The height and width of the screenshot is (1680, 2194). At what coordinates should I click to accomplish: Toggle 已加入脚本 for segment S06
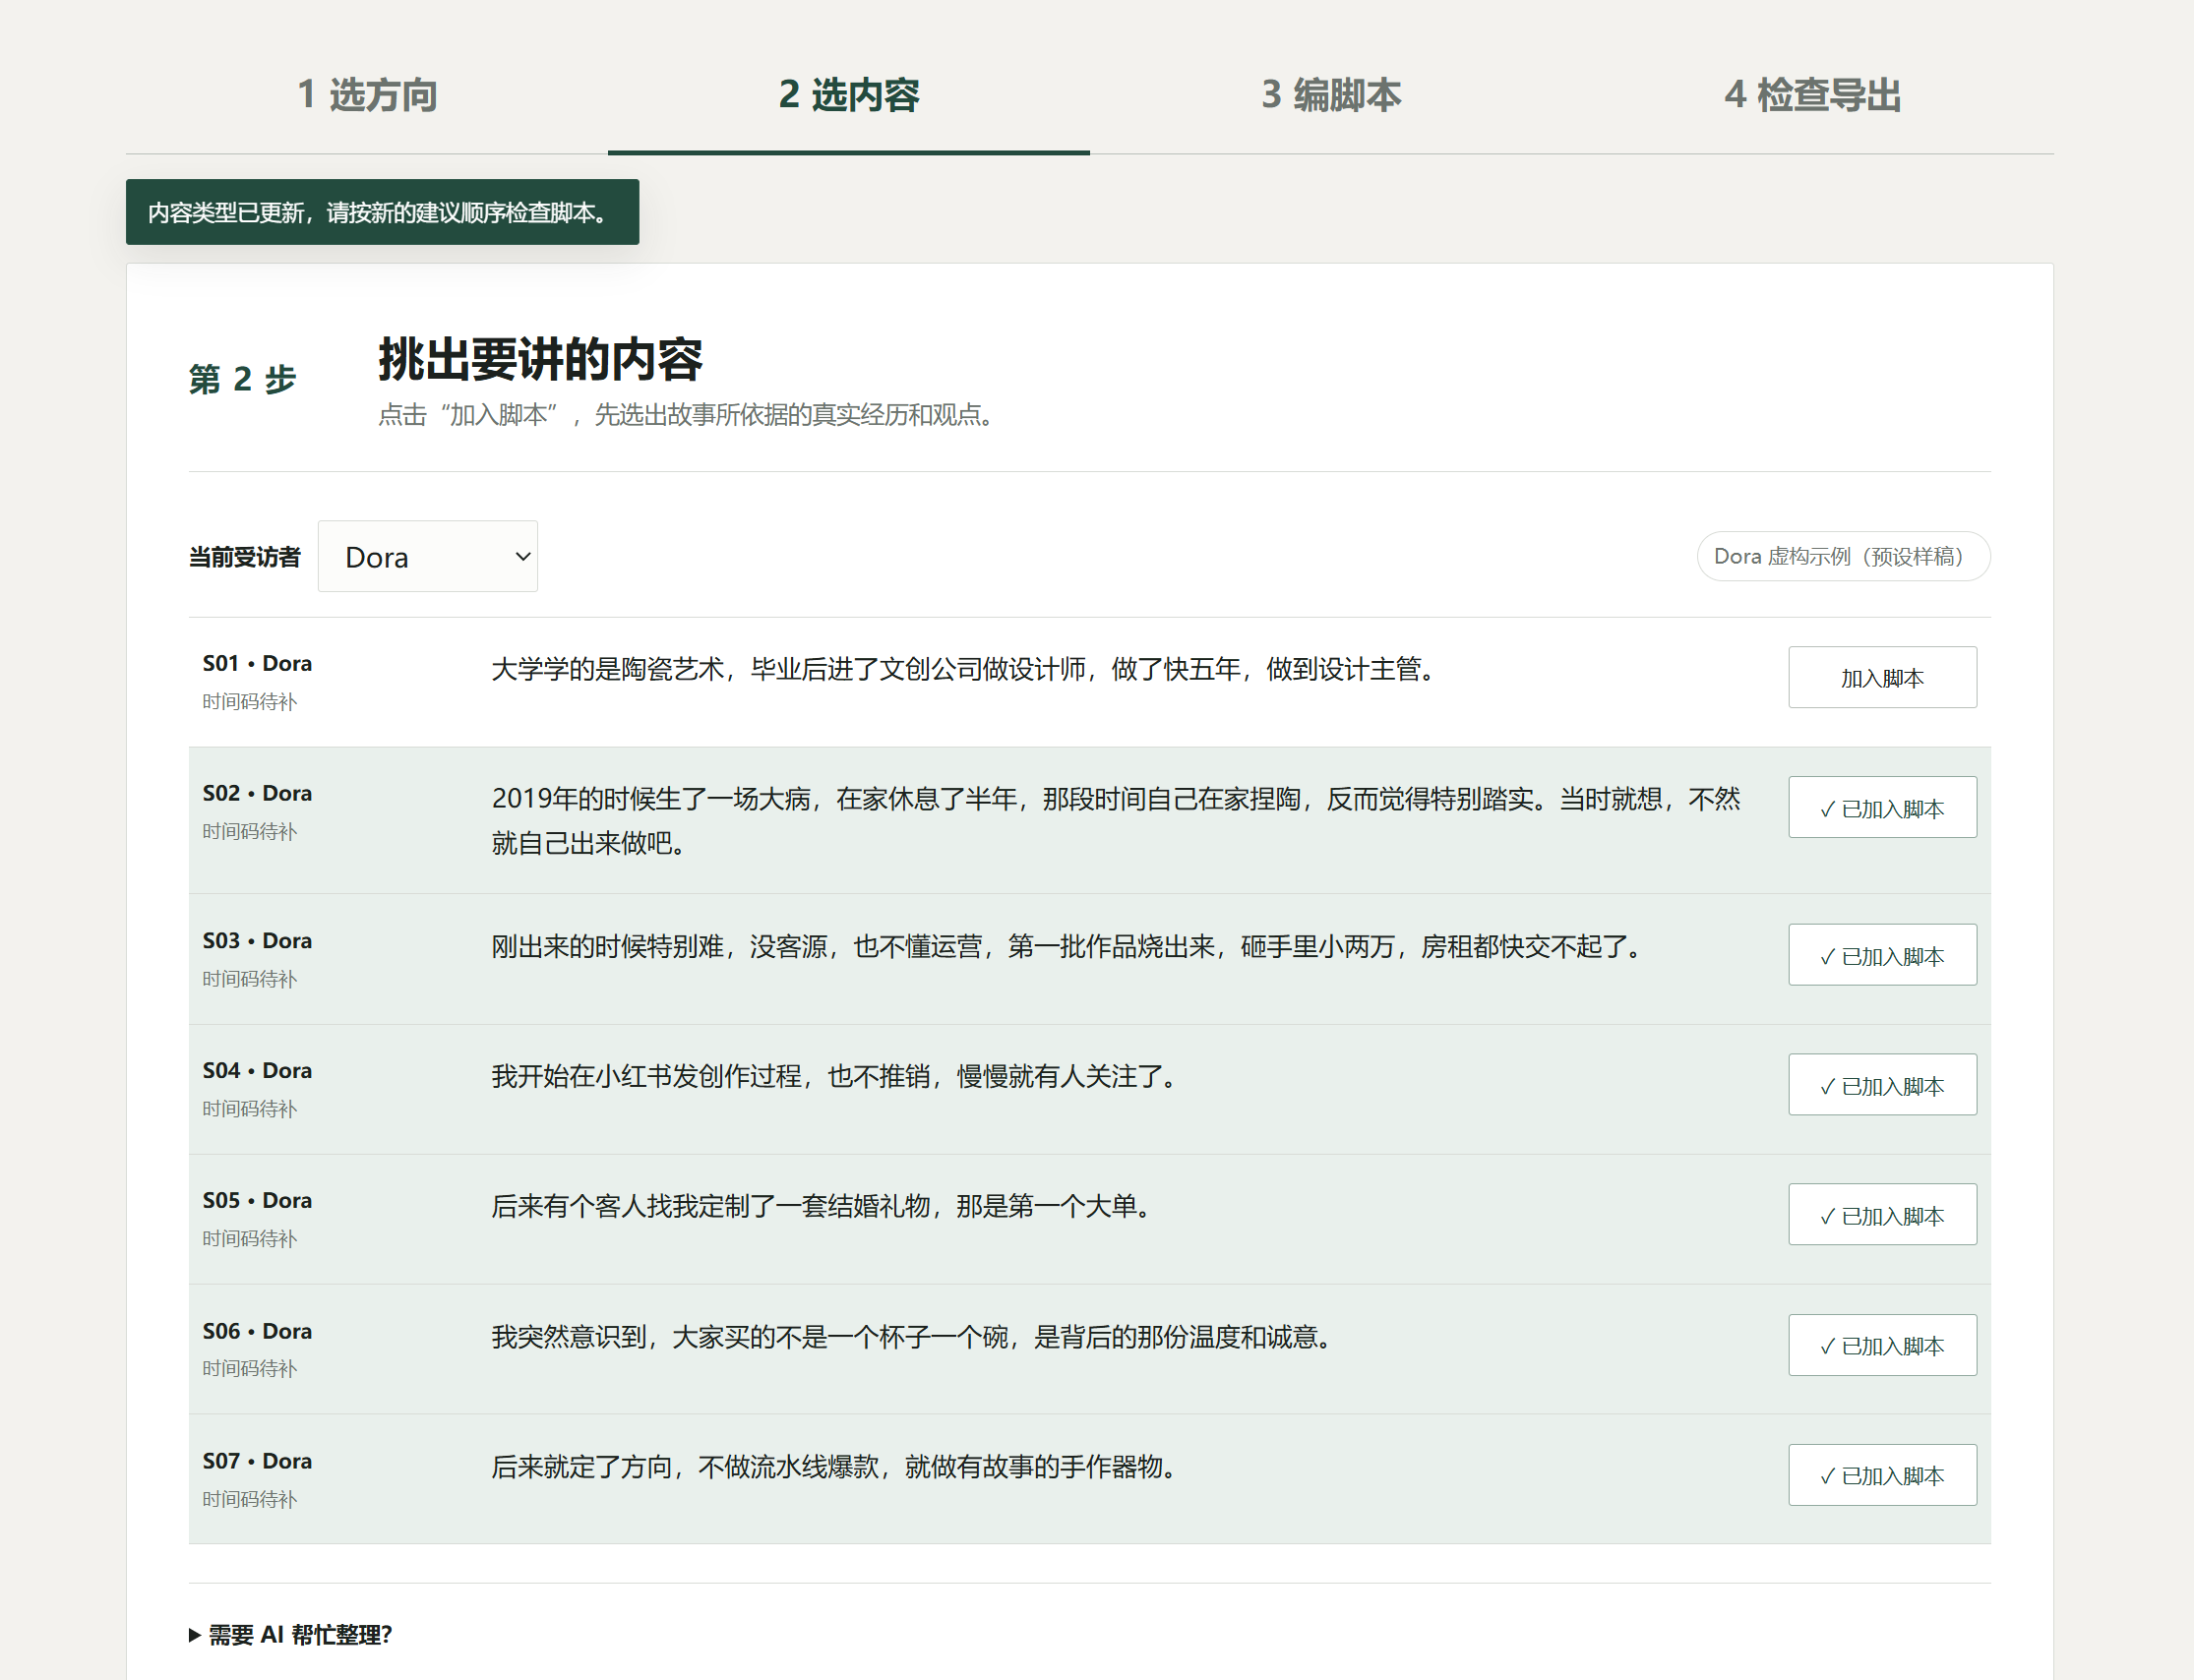click(1882, 1345)
